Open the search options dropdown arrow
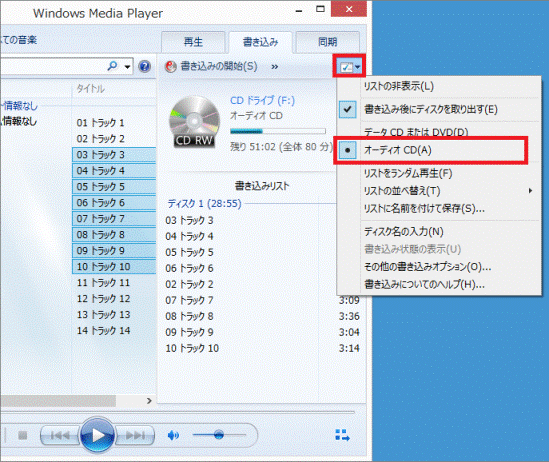549x462 pixels. [127, 66]
